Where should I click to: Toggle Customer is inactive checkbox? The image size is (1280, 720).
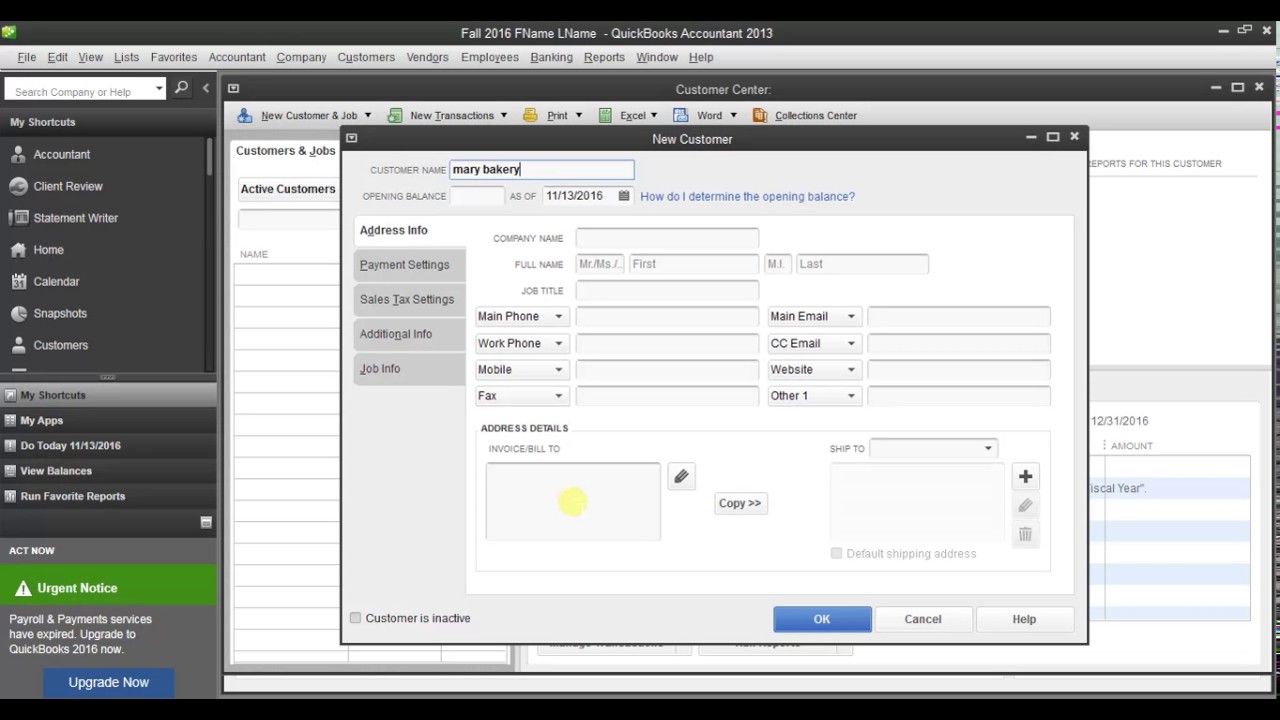pos(355,618)
